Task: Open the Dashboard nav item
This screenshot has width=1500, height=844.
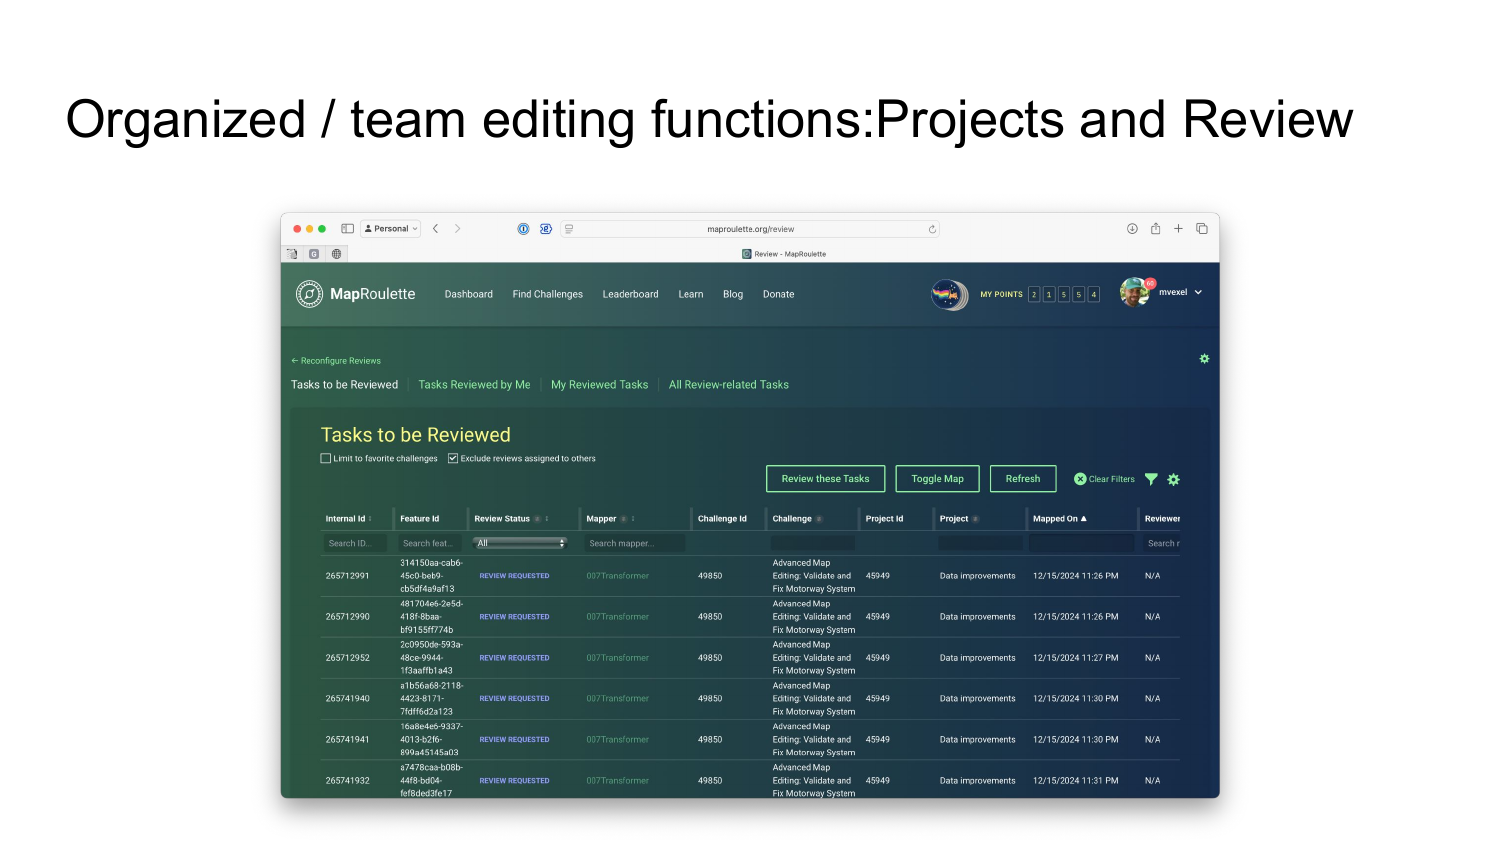Action: tap(469, 294)
